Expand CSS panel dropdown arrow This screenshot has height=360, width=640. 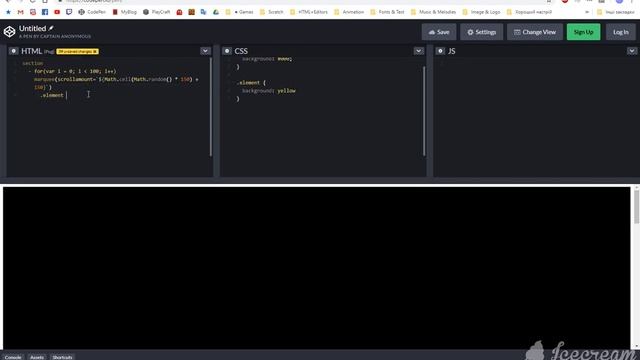pos(418,51)
